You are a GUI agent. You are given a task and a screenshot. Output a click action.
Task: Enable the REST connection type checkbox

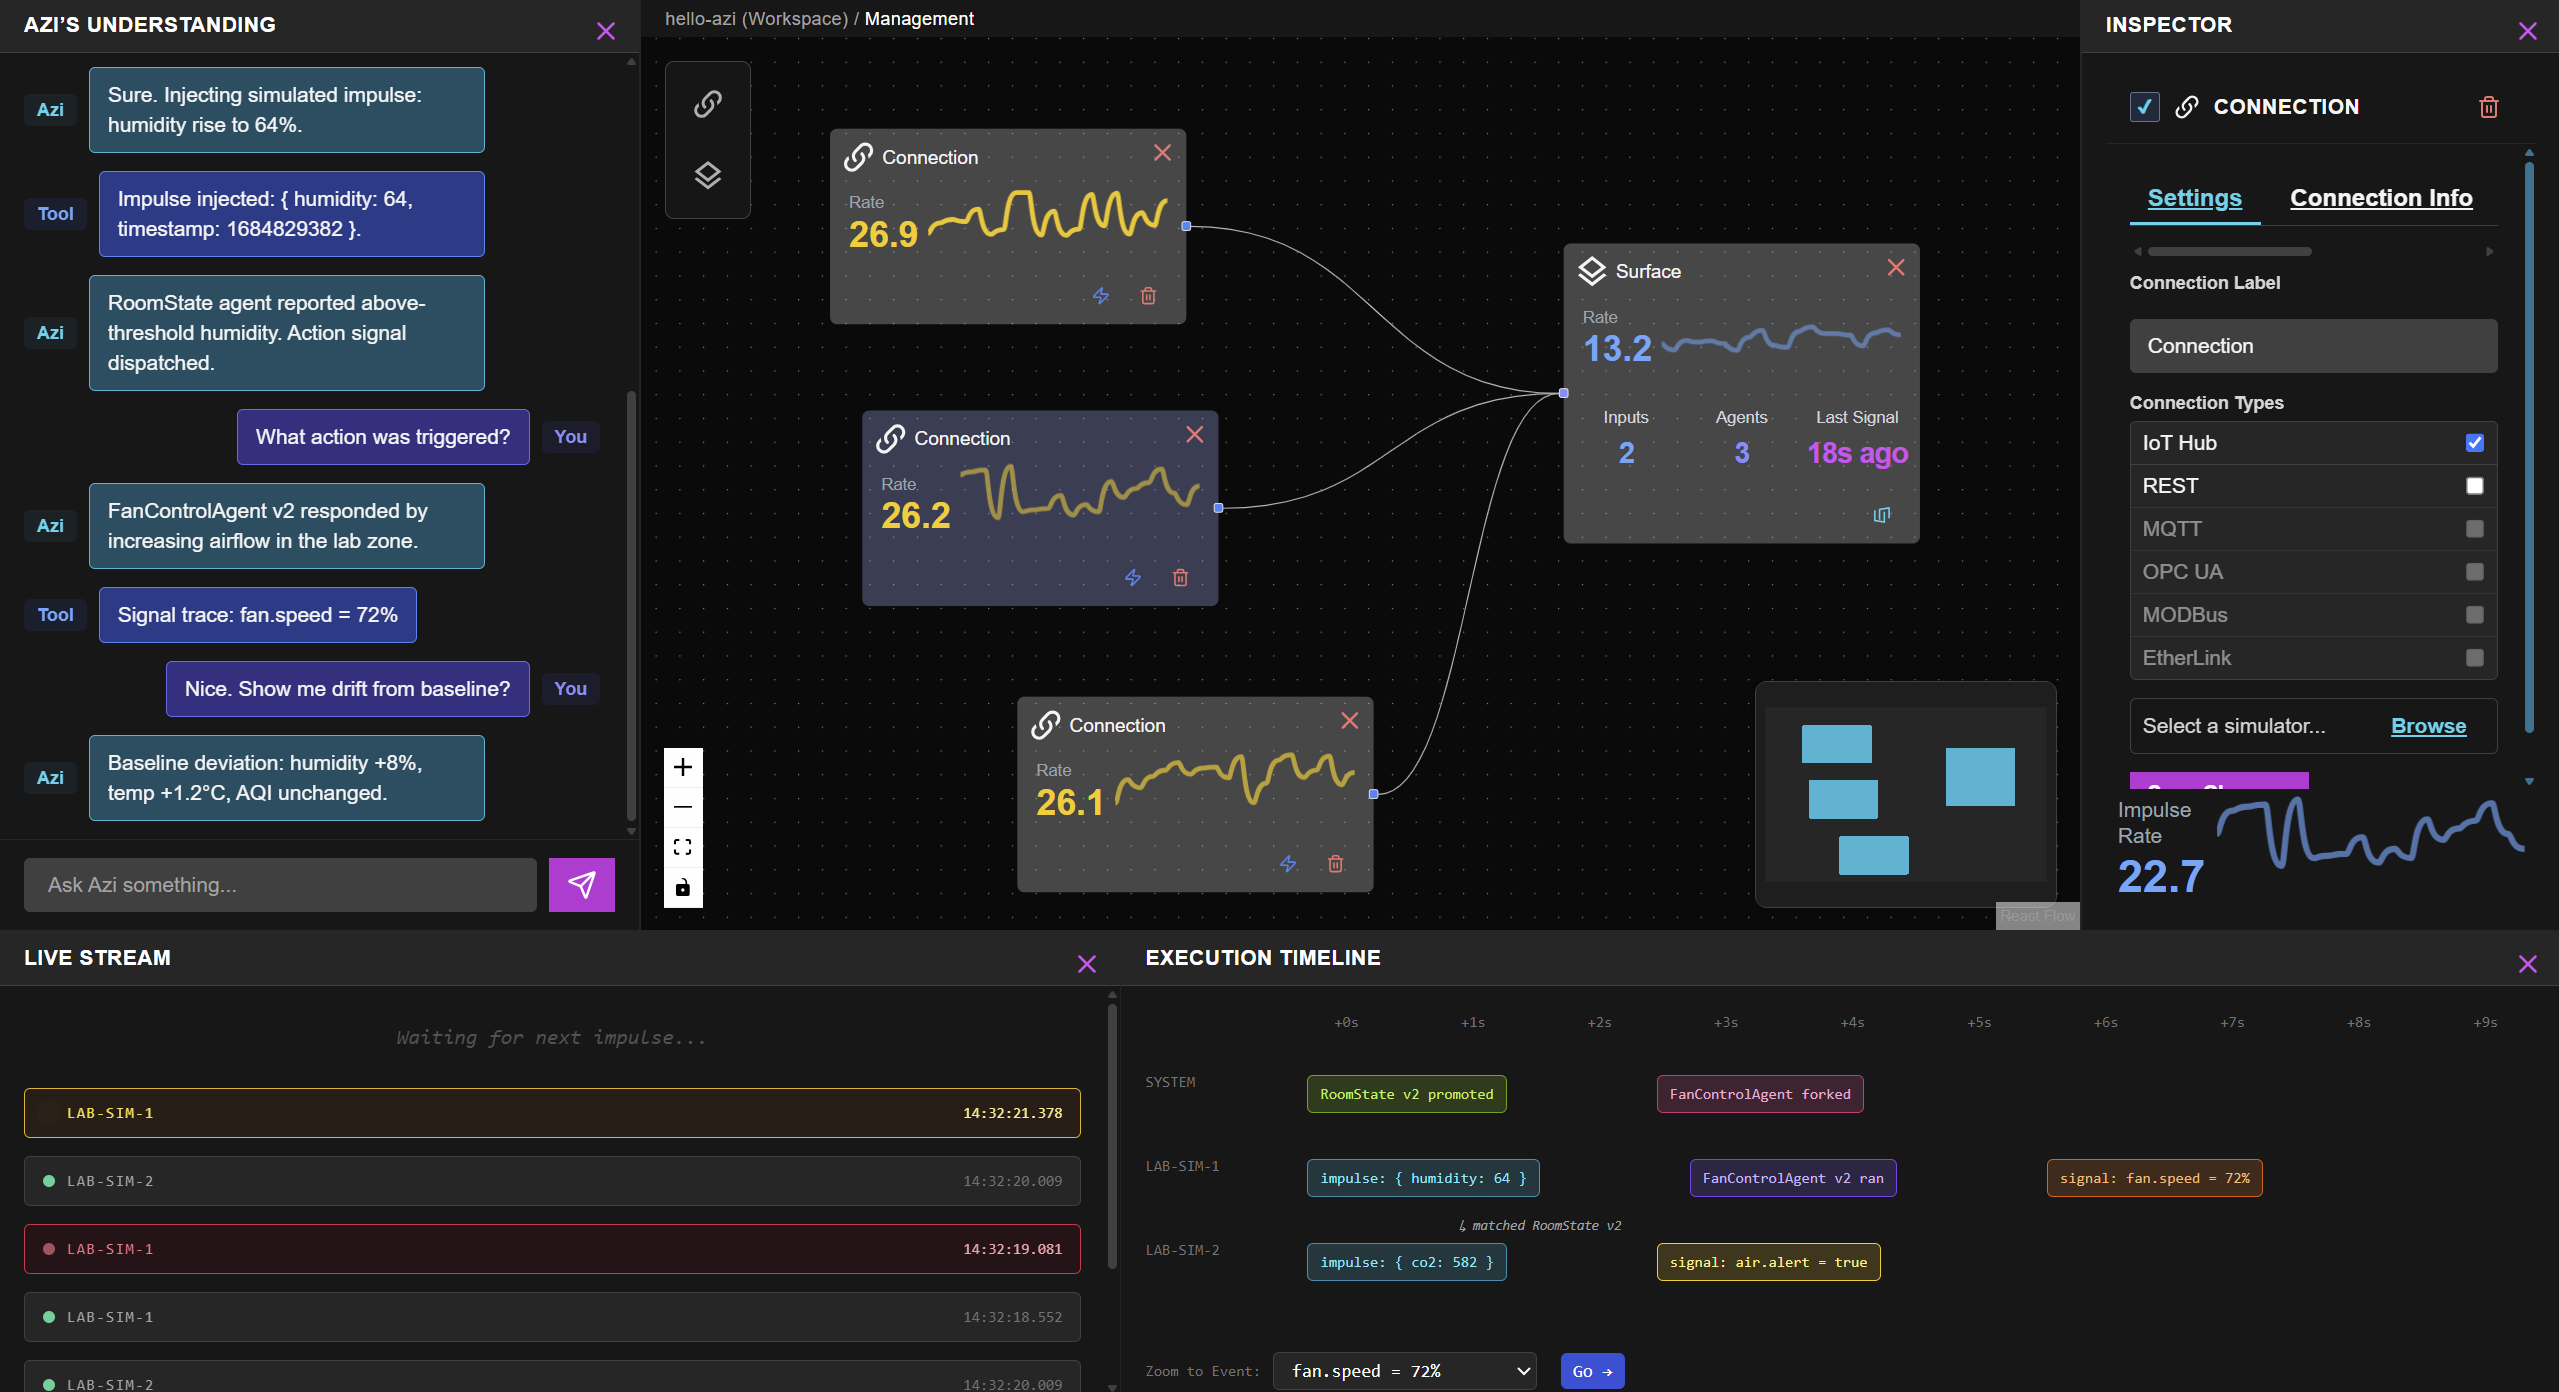[2474, 486]
